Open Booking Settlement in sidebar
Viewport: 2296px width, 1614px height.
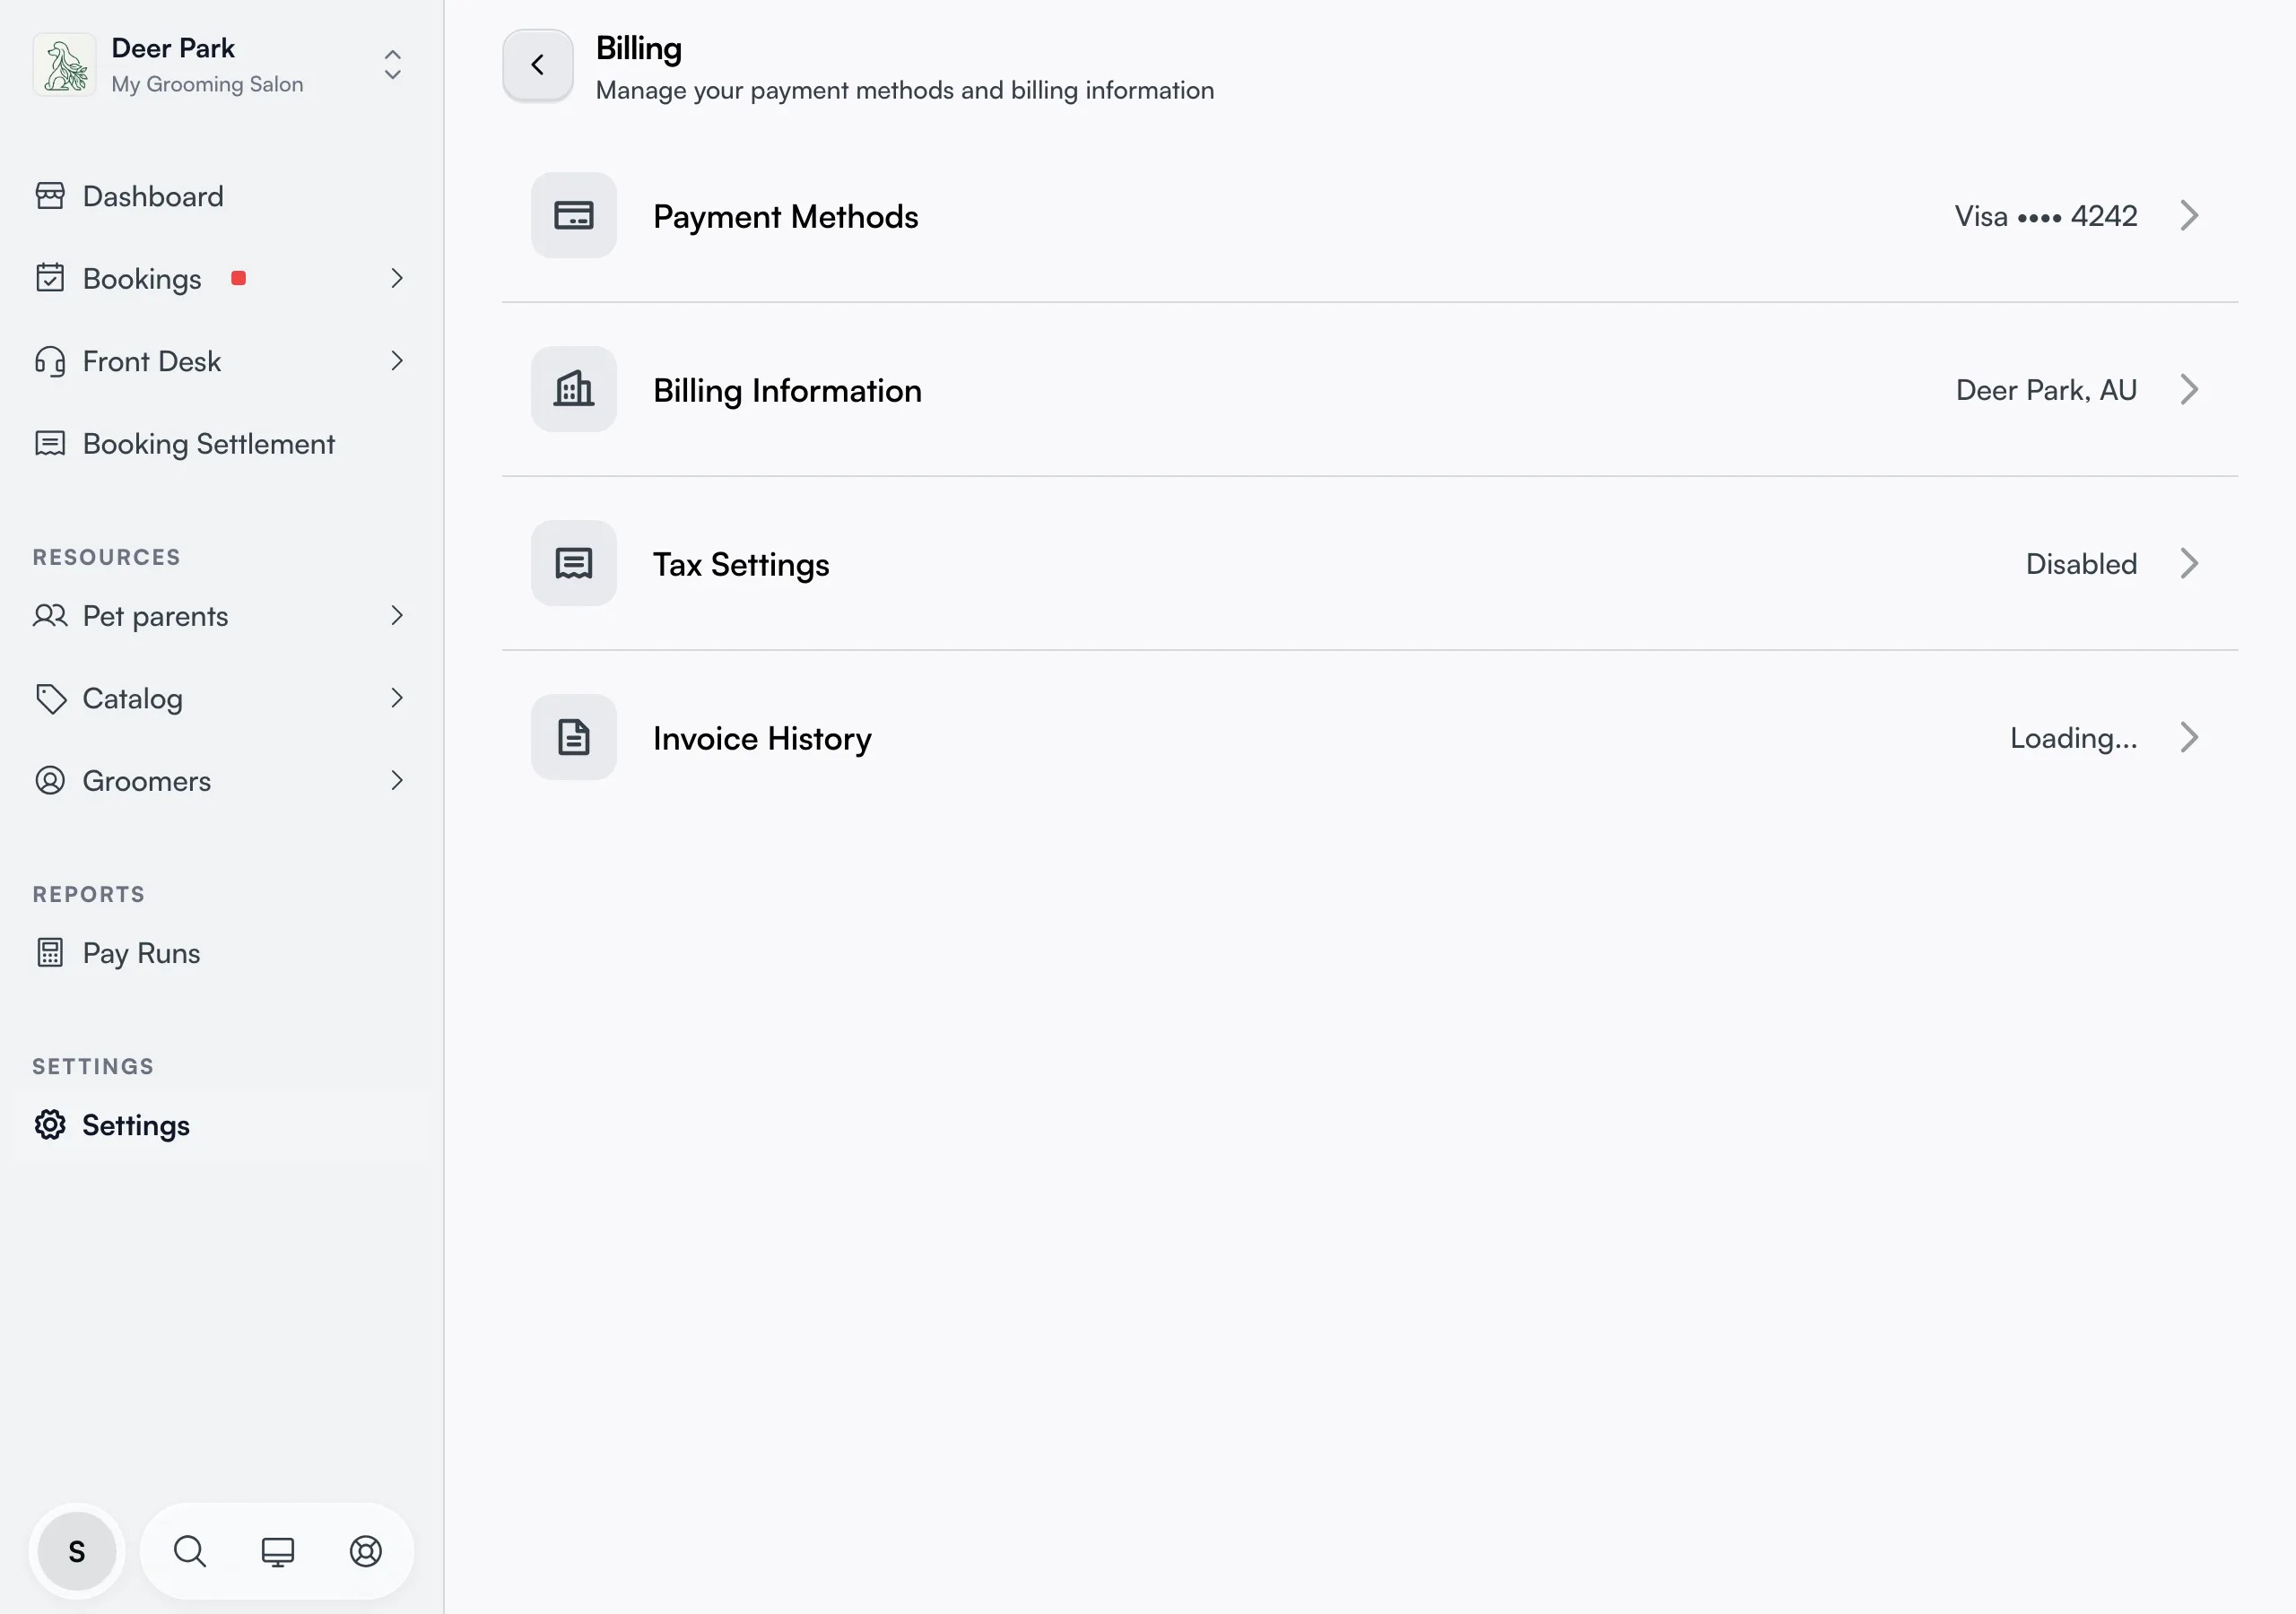(x=221, y=444)
